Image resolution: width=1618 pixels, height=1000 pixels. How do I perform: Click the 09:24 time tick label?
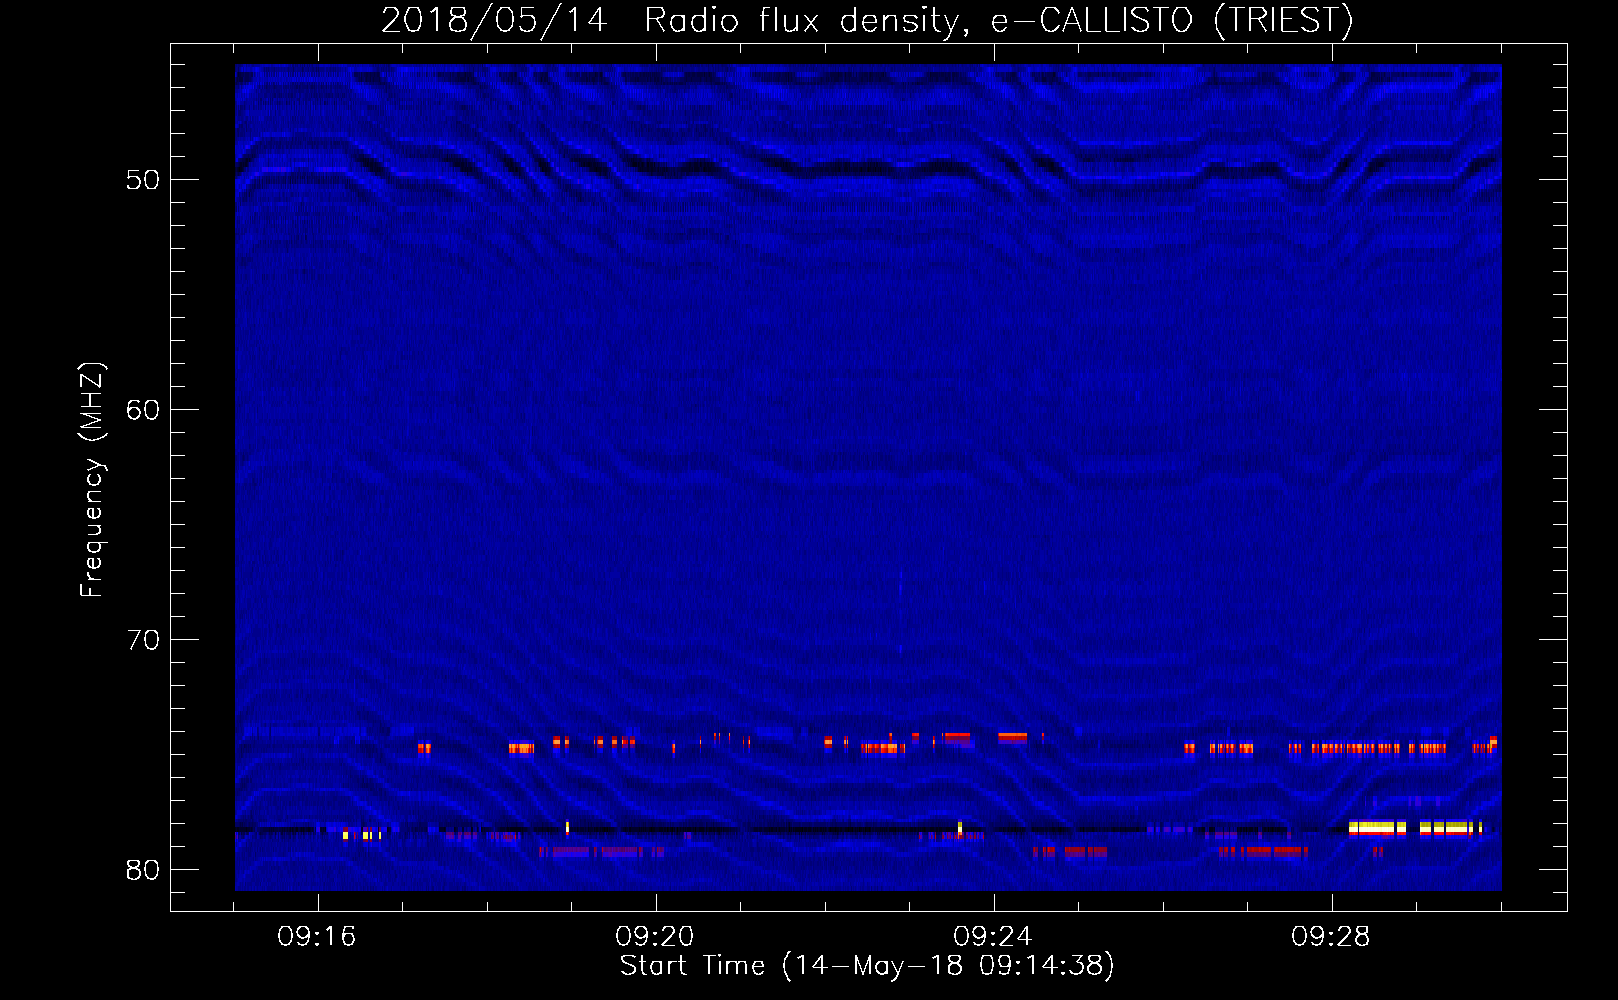pyautogui.click(x=993, y=937)
